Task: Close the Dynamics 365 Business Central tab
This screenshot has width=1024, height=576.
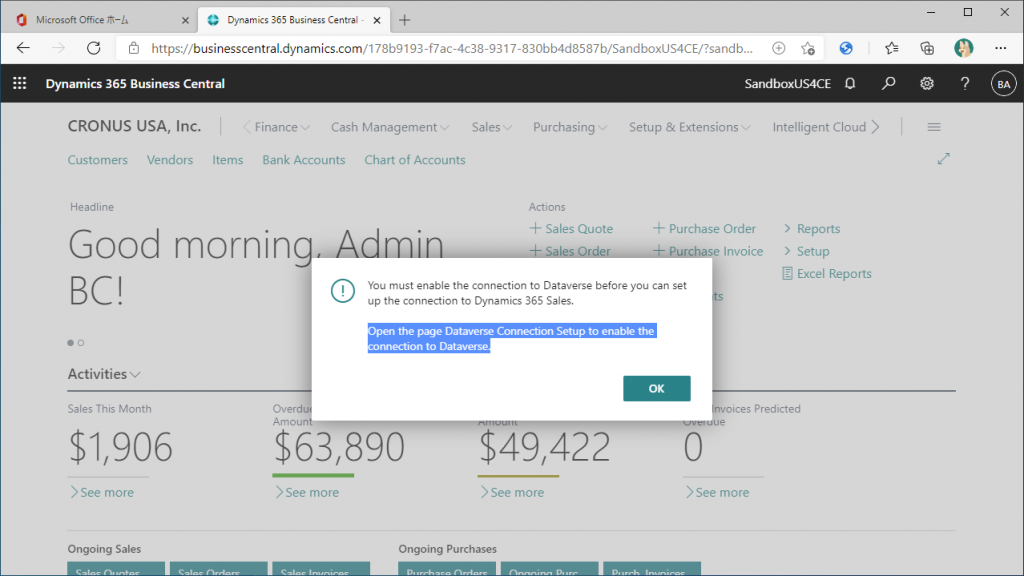Action: (x=377, y=20)
